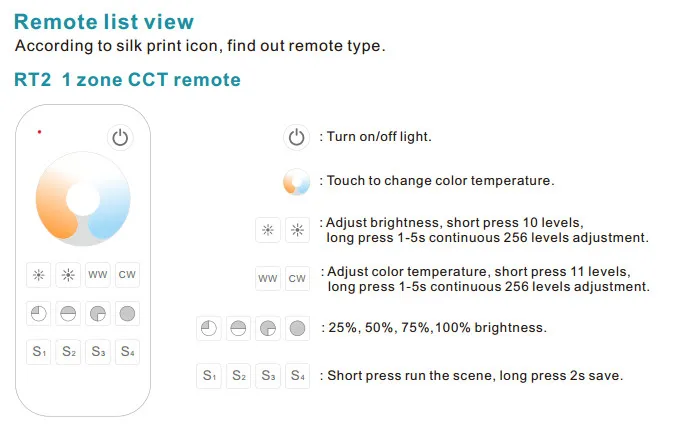The height and width of the screenshot is (428, 681).
Task: Click the S4 scene button on the remote
Action: coord(127,352)
